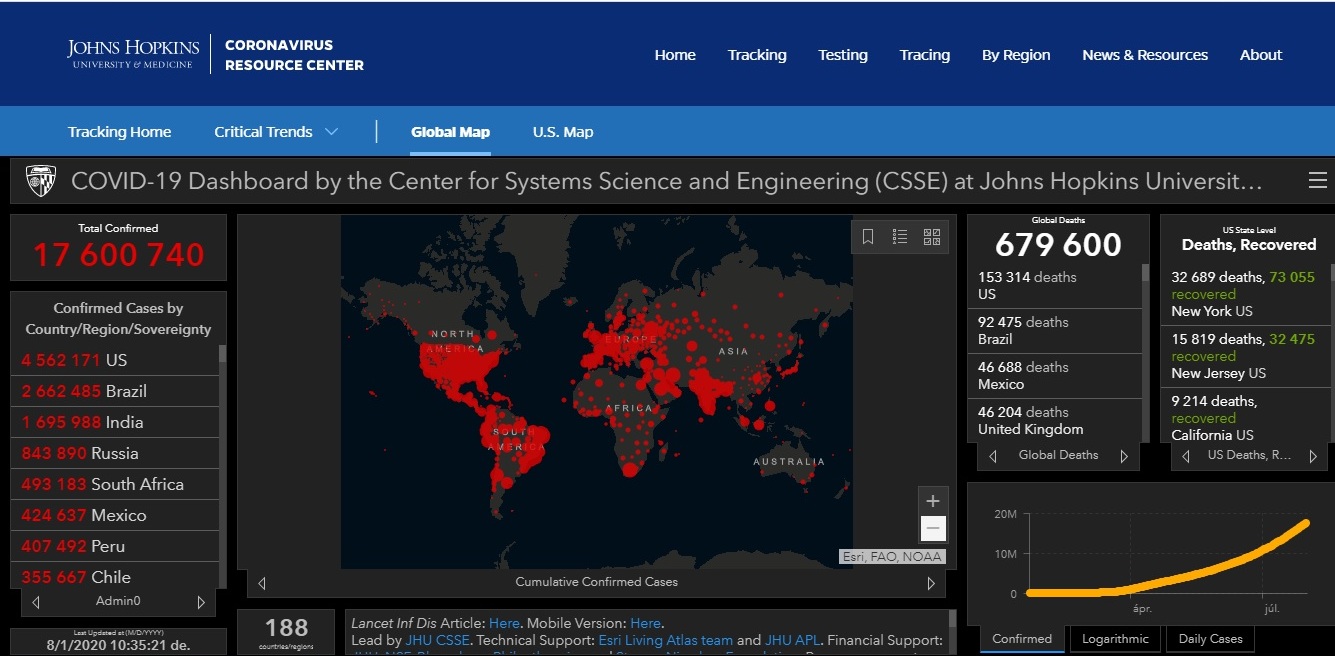The width and height of the screenshot is (1335, 656).
Task: Click left arrow beside Global Deaths label
Action: point(993,456)
